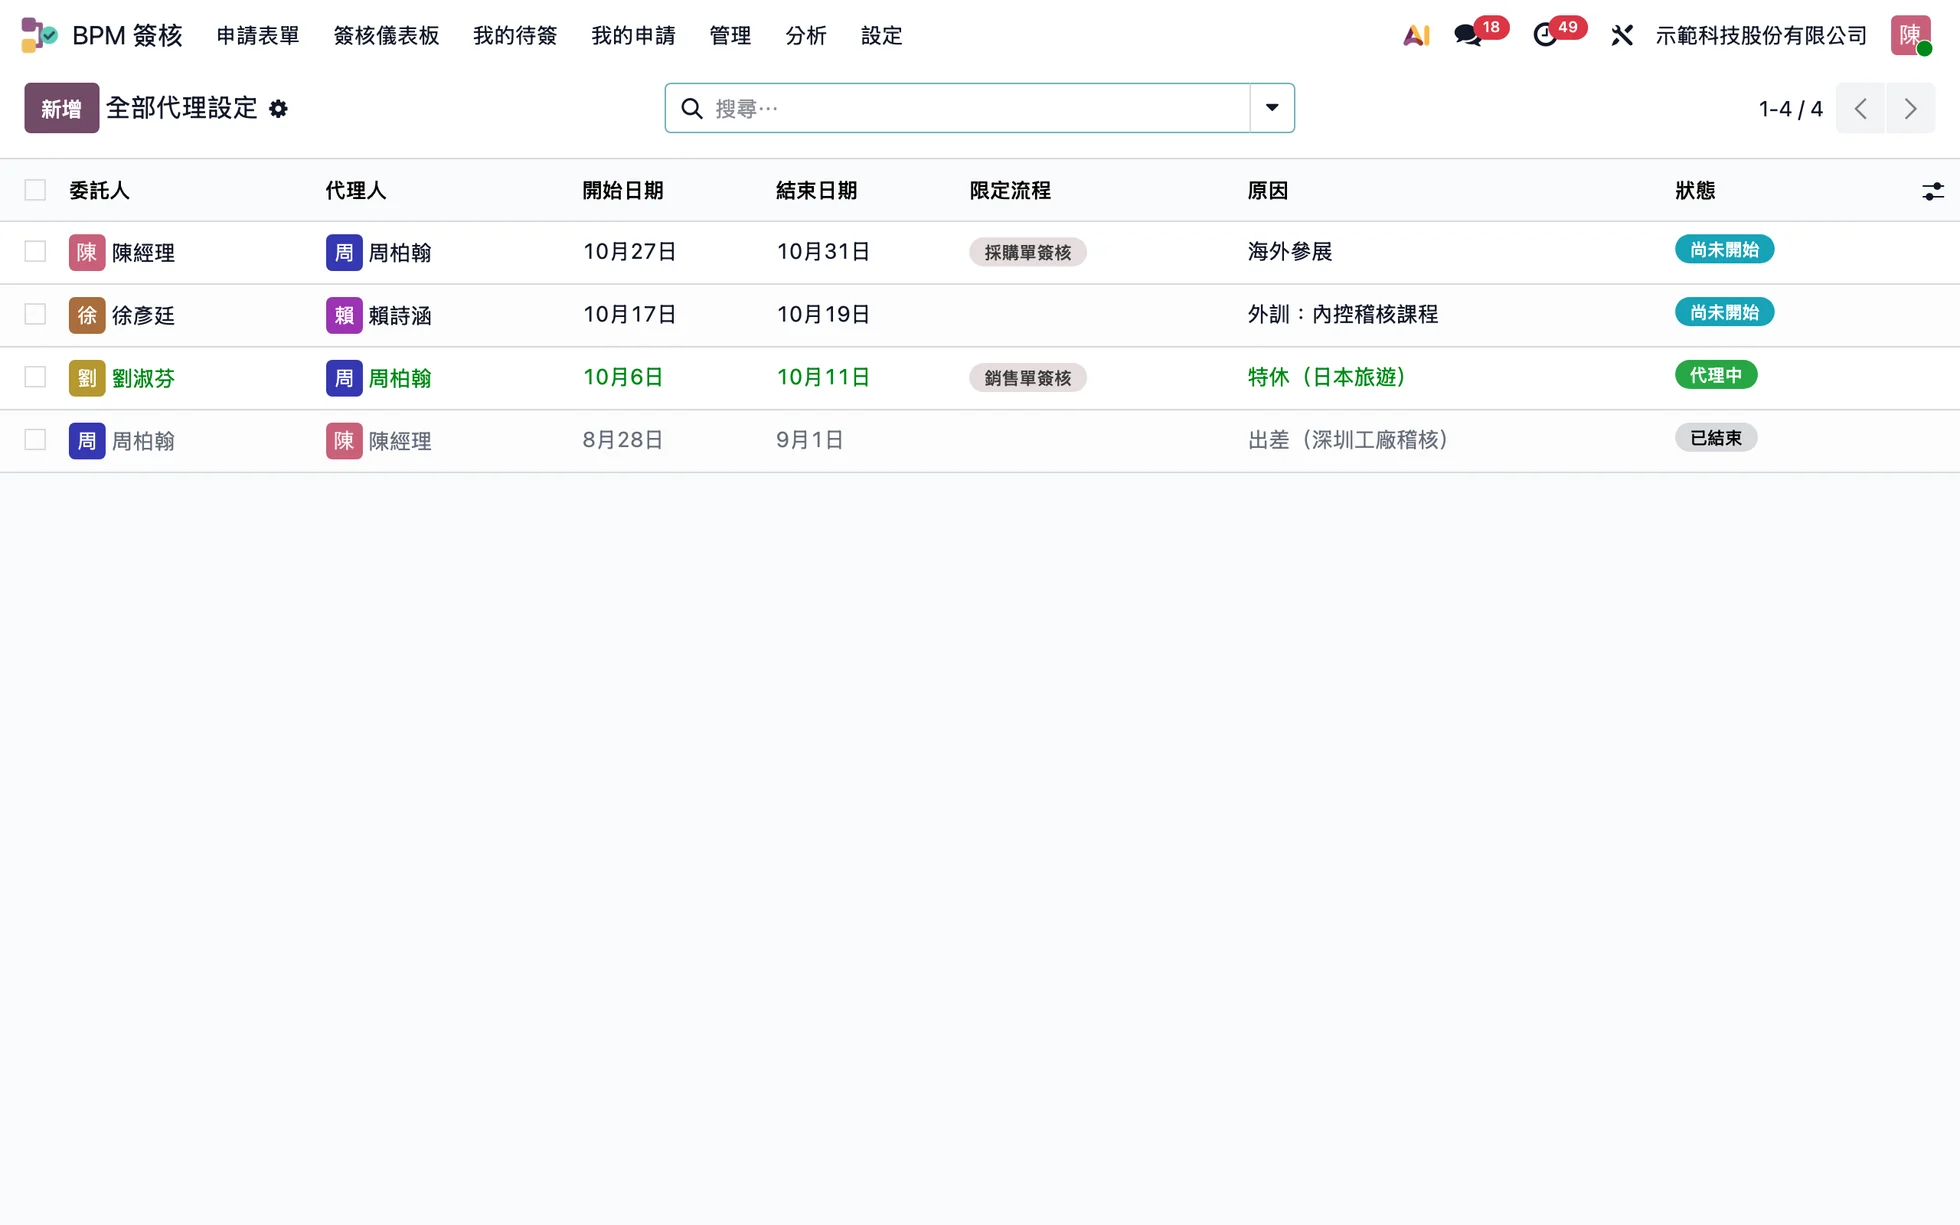1960x1225 pixels.
Task: Click the 周 avatar of delegator 周柏翰
Action: [x=87, y=441]
